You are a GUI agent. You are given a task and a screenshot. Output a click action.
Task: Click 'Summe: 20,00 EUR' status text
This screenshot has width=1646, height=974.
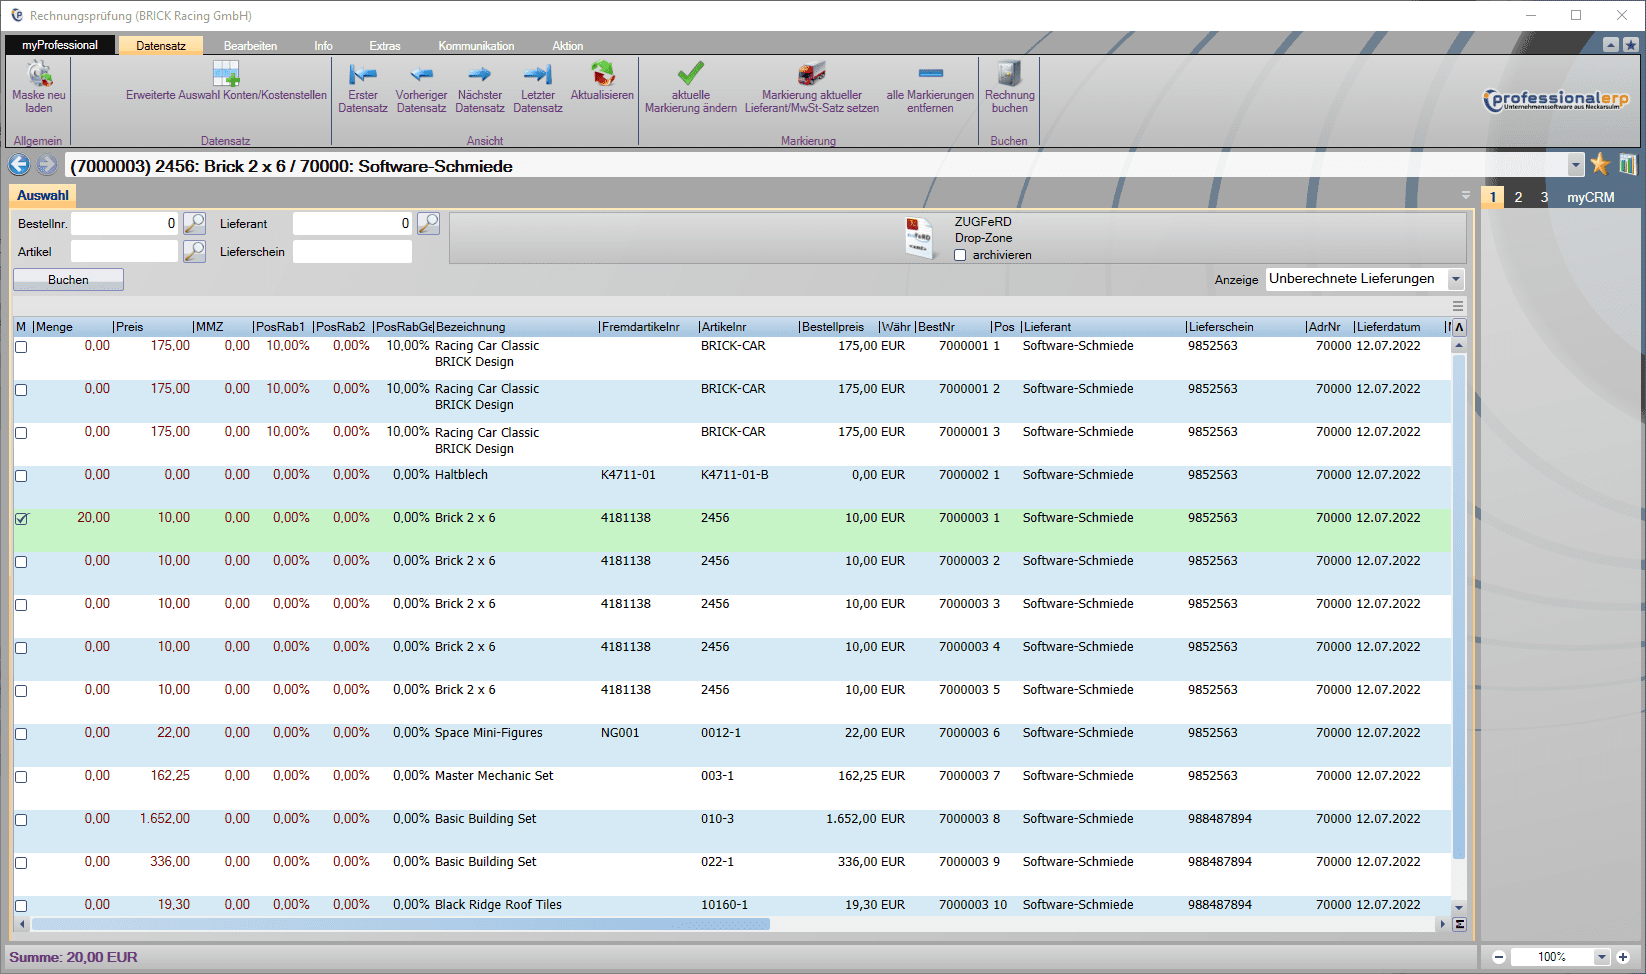(x=74, y=957)
